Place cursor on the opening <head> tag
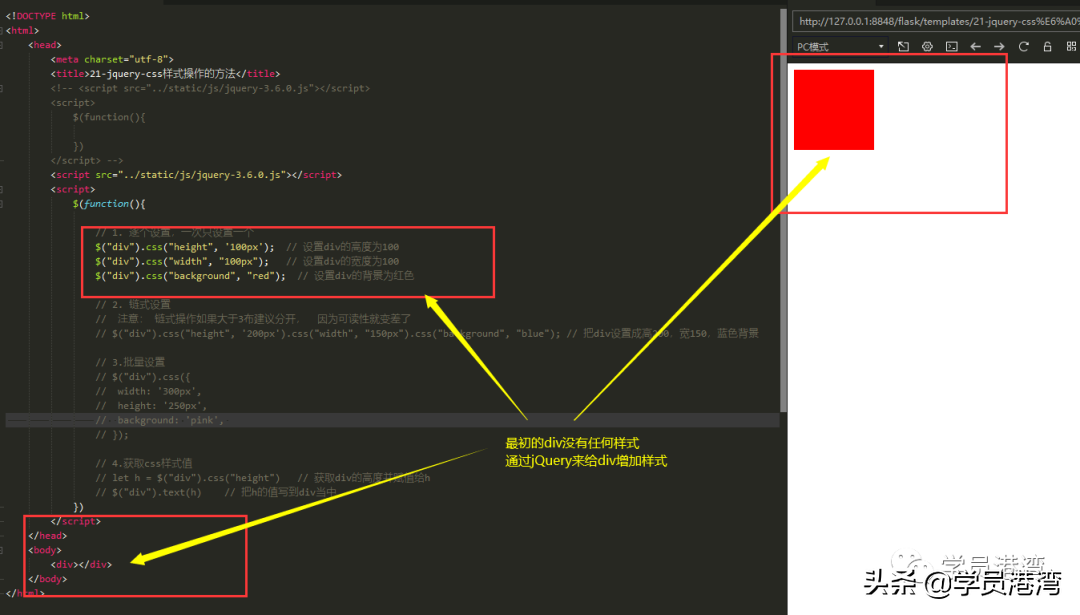 [45, 45]
